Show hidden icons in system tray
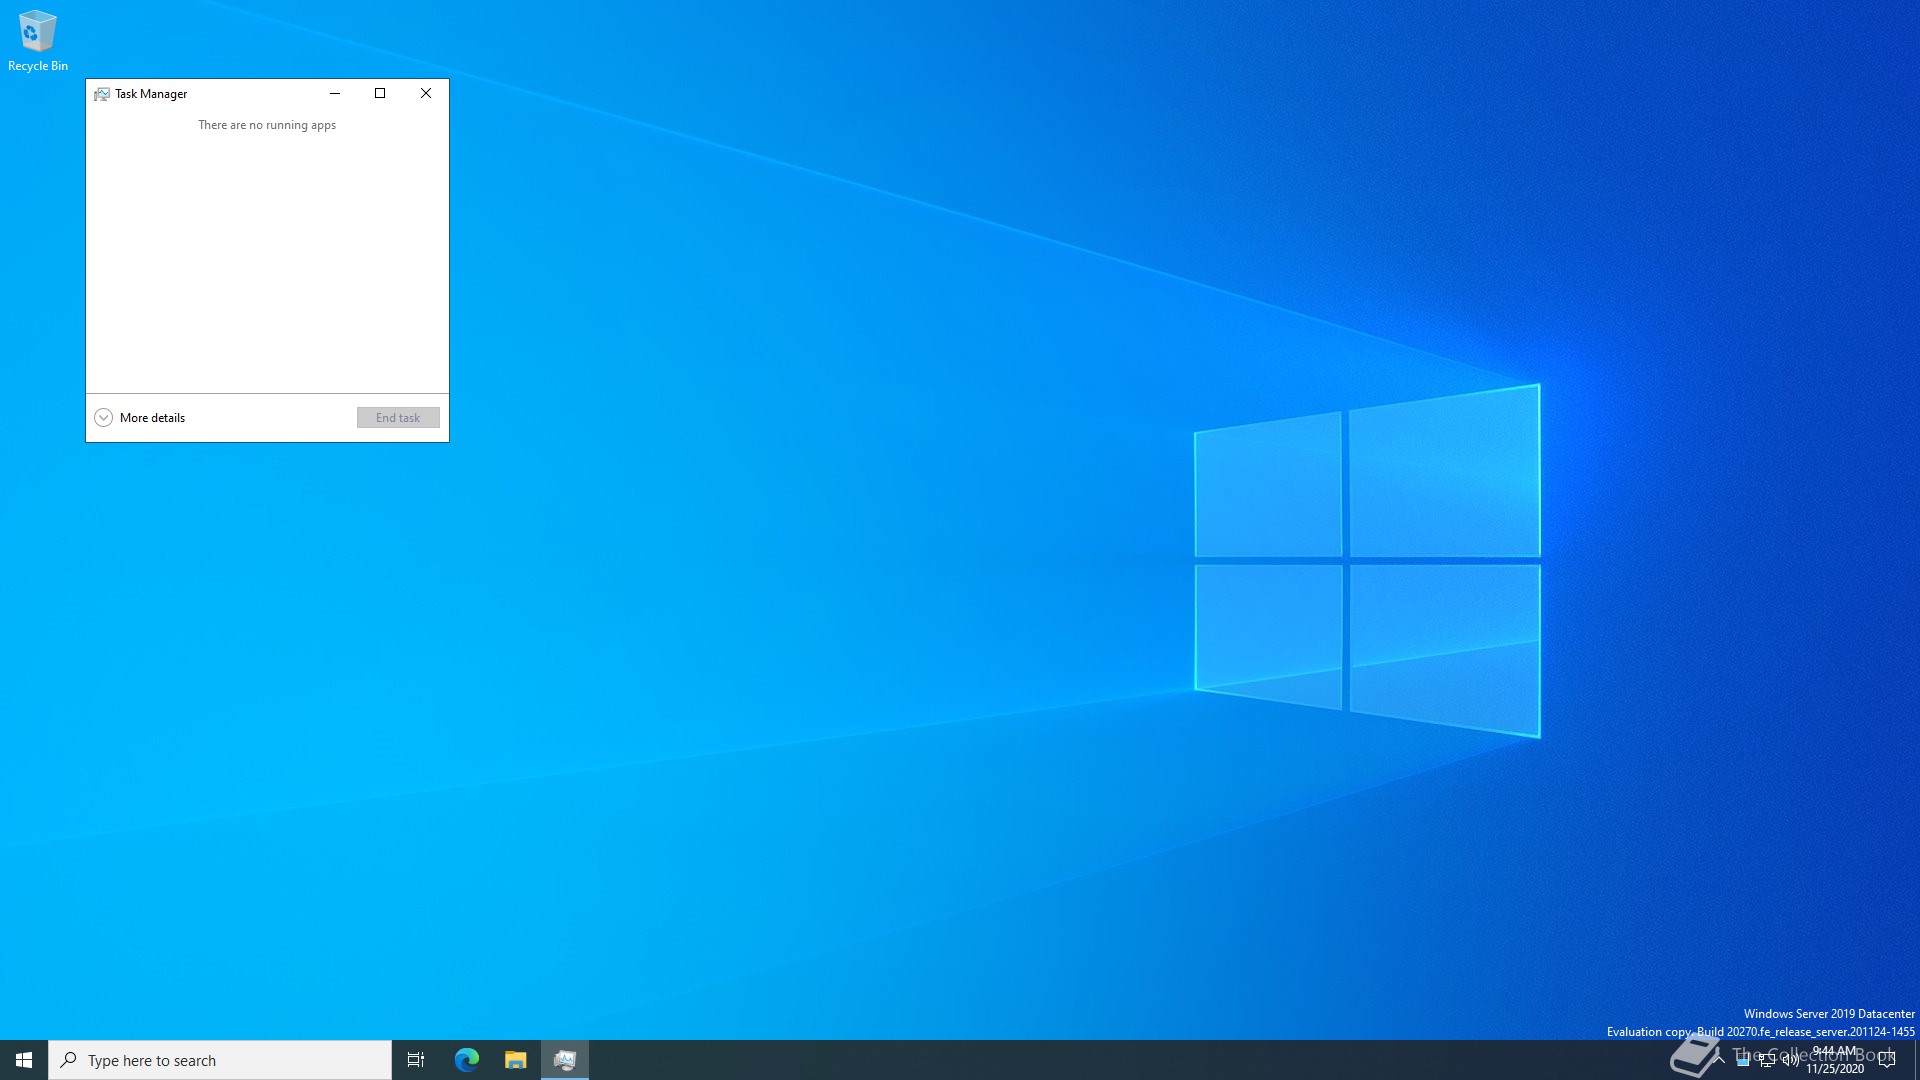The width and height of the screenshot is (1920, 1080). pos(1719,1060)
